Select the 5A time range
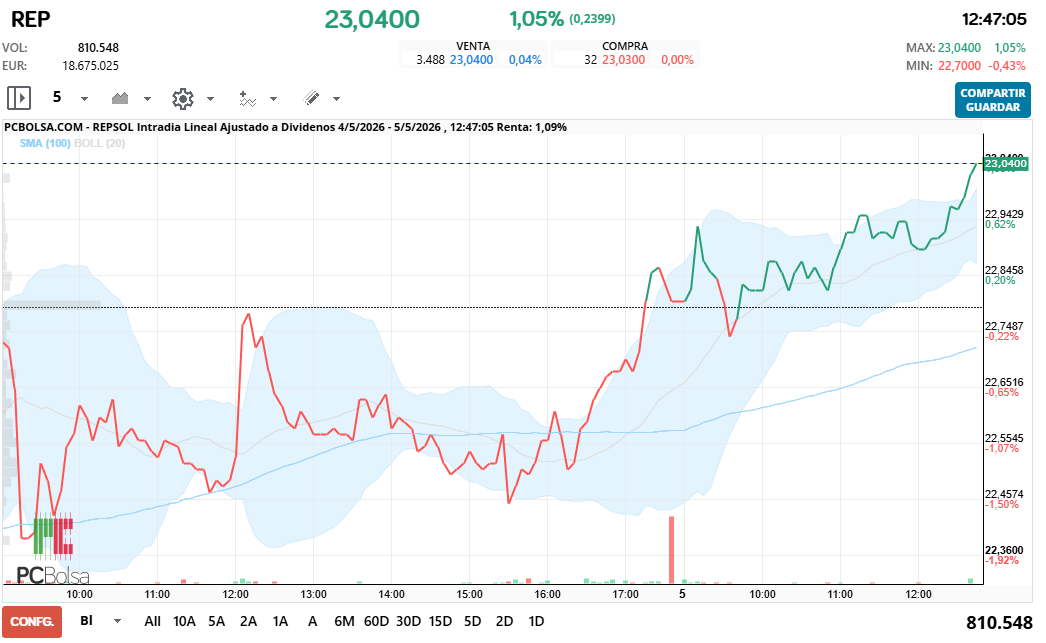Viewport: 1046px width, 643px height. point(216,621)
